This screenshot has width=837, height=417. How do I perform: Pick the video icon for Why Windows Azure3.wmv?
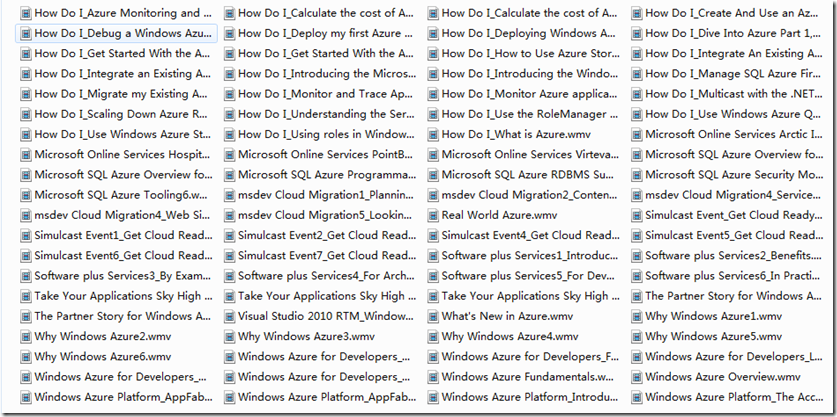(x=229, y=337)
